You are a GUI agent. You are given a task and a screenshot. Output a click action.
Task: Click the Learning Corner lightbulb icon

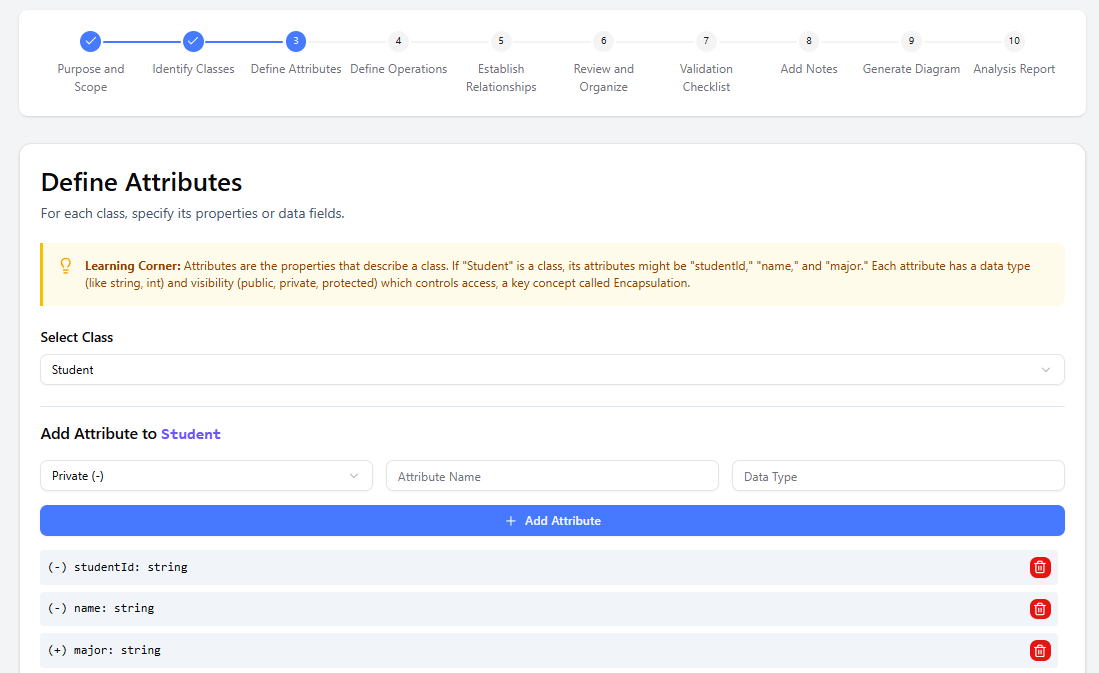pyautogui.click(x=66, y=266)
